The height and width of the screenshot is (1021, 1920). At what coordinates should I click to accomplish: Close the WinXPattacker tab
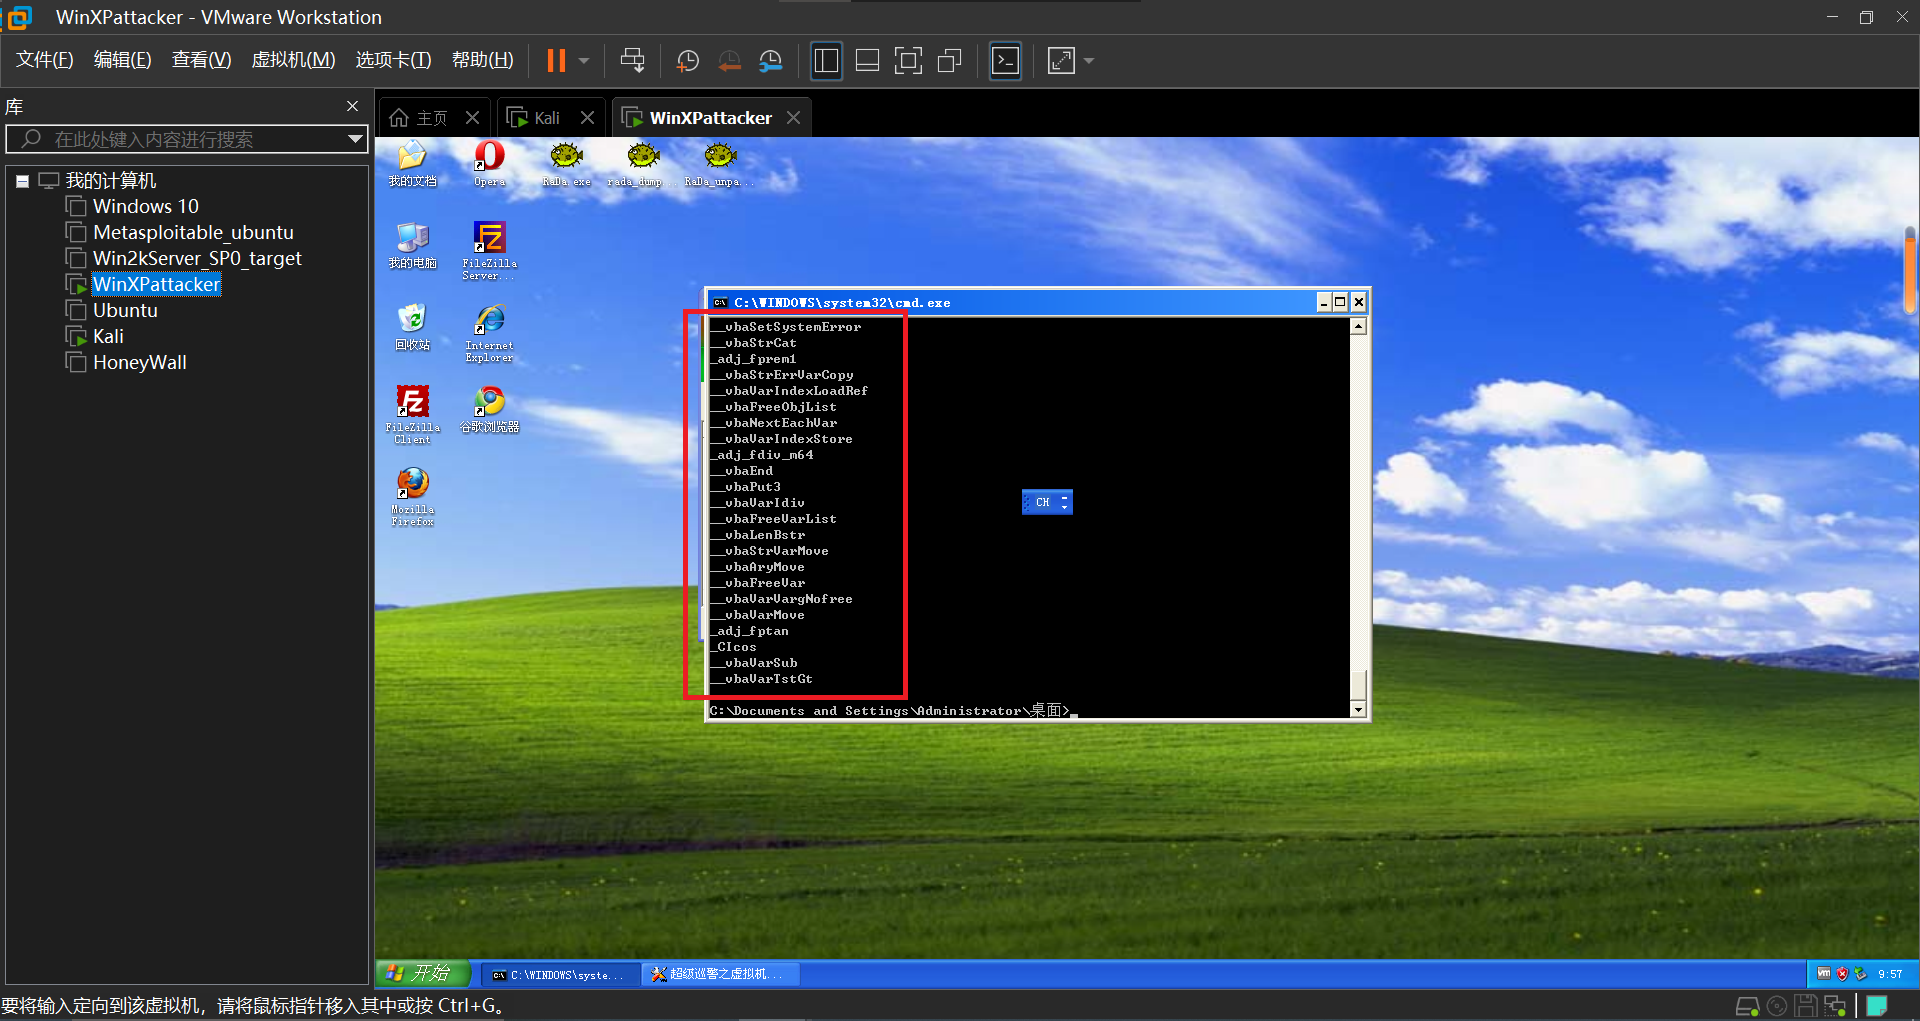(794, 118)
